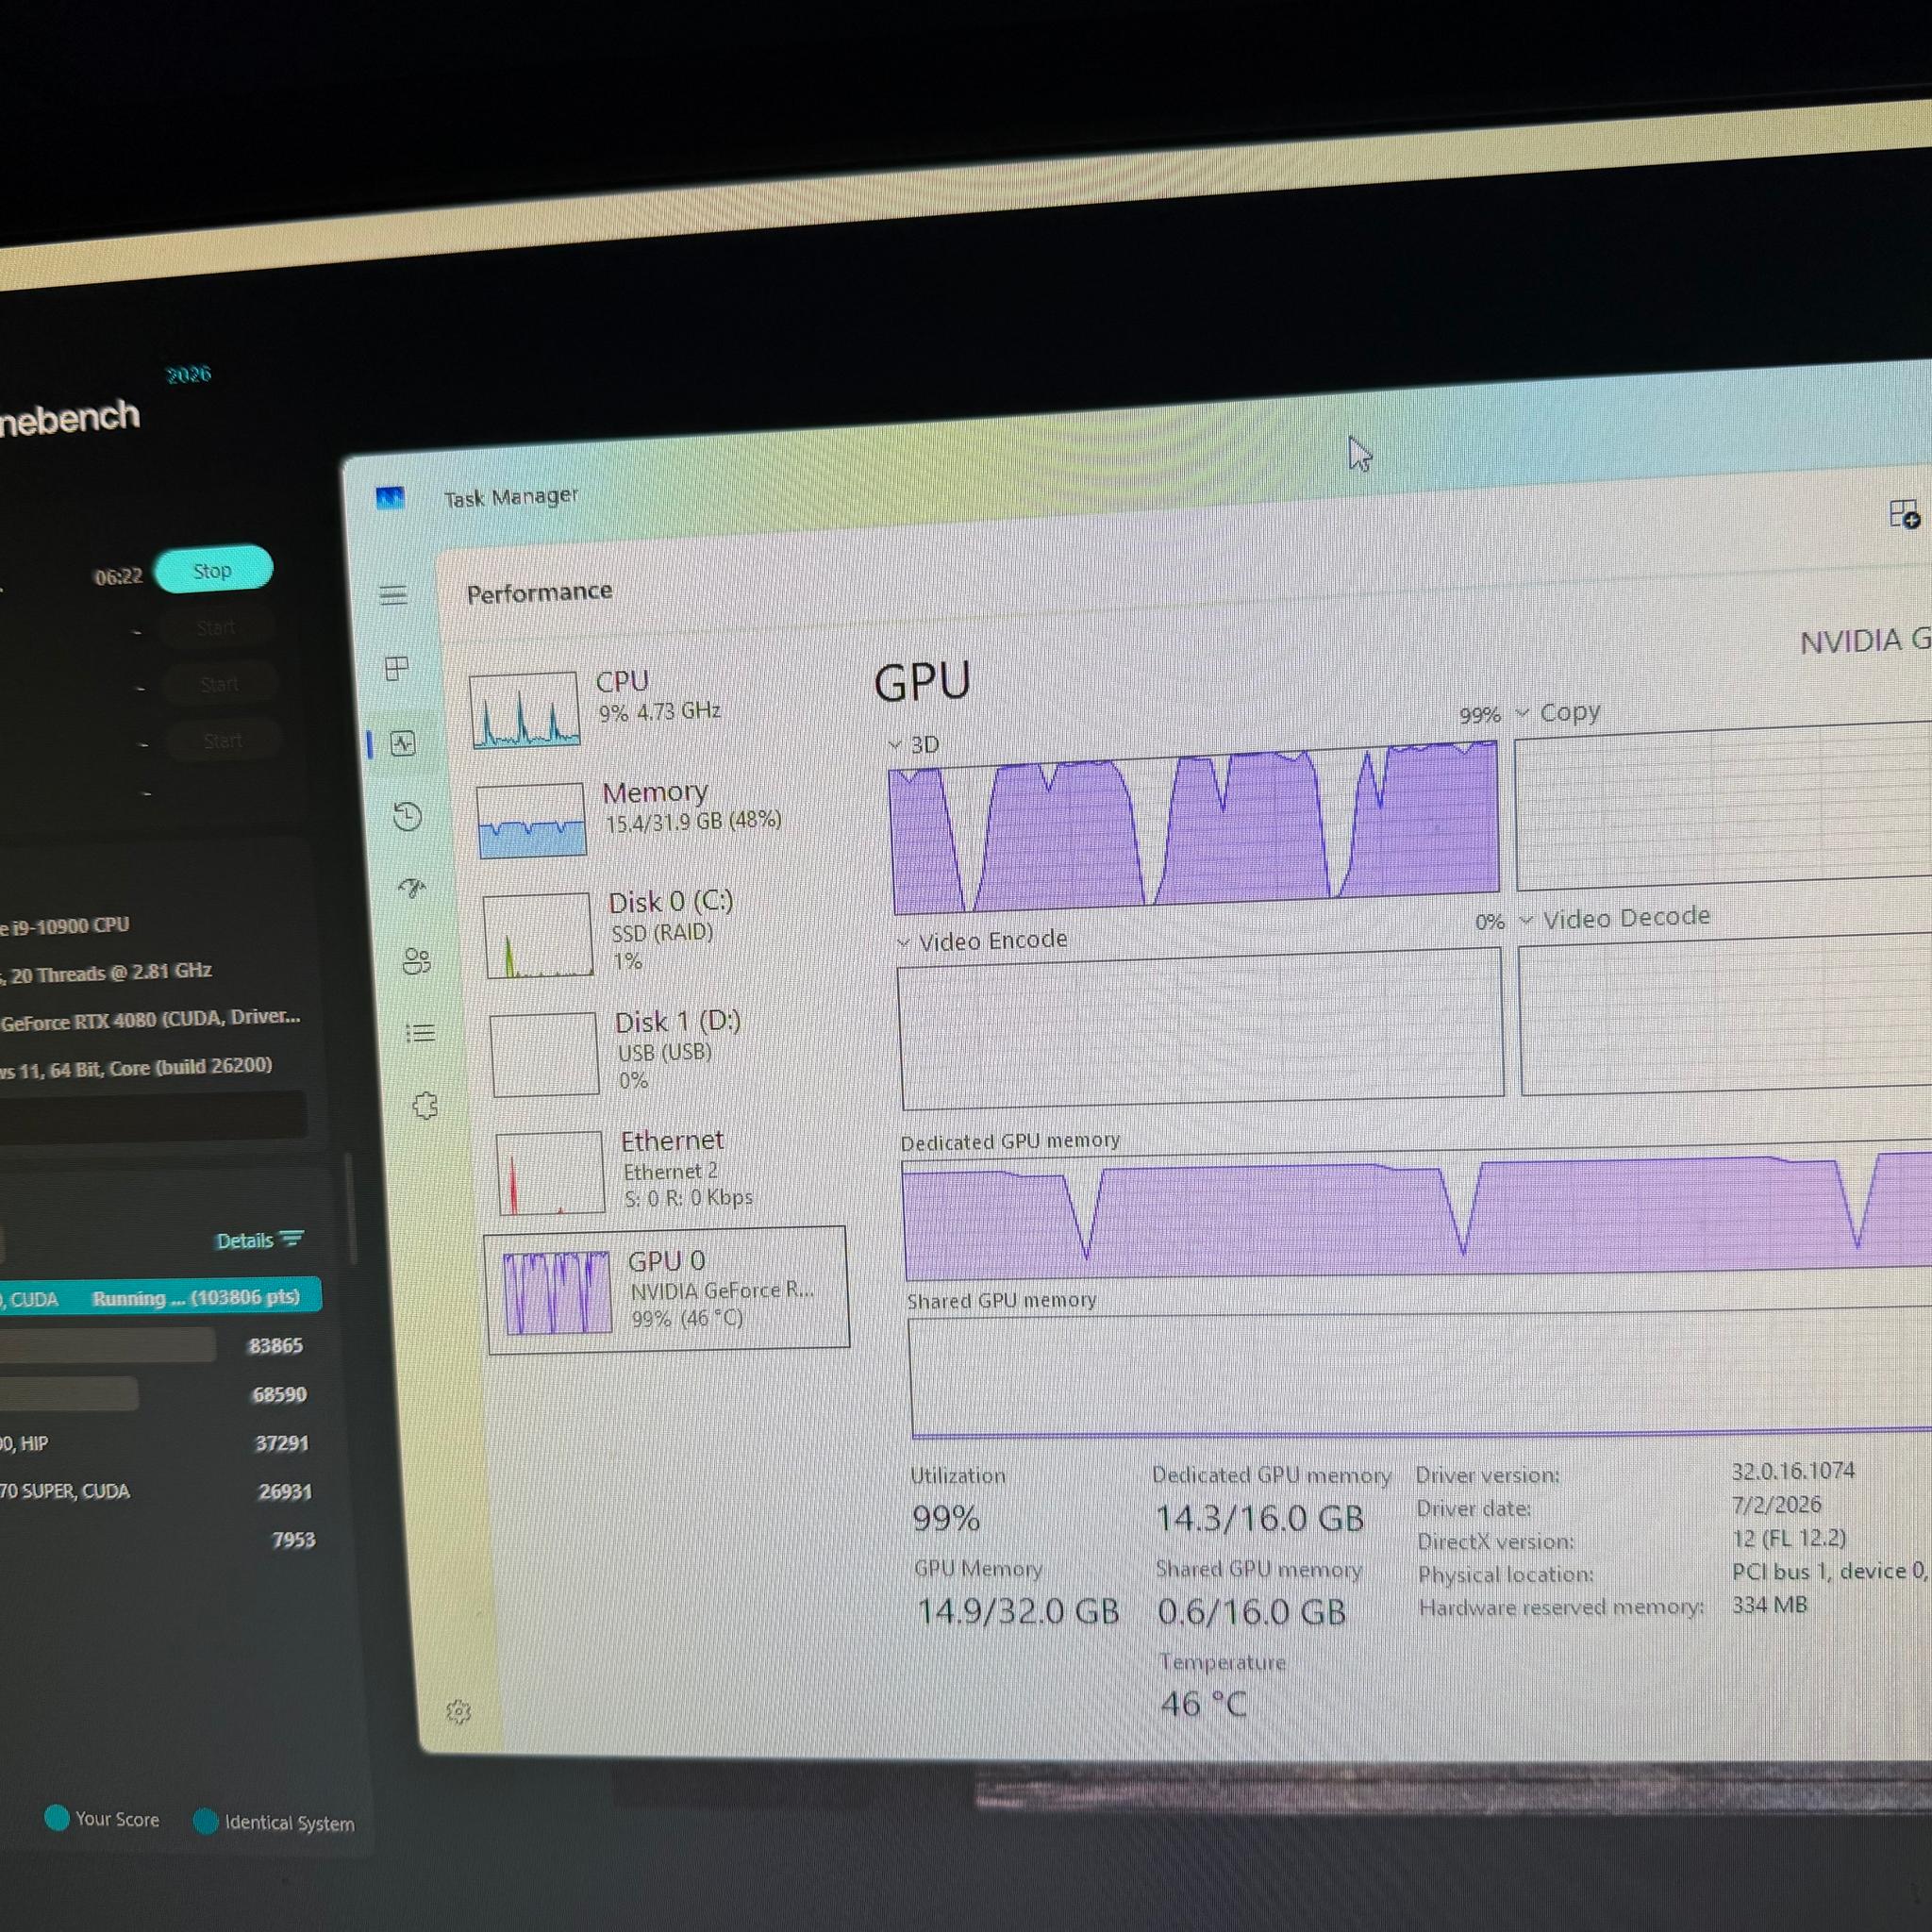
Task: Stop the running Cinebench benchmark
Action: coord(213,570)
